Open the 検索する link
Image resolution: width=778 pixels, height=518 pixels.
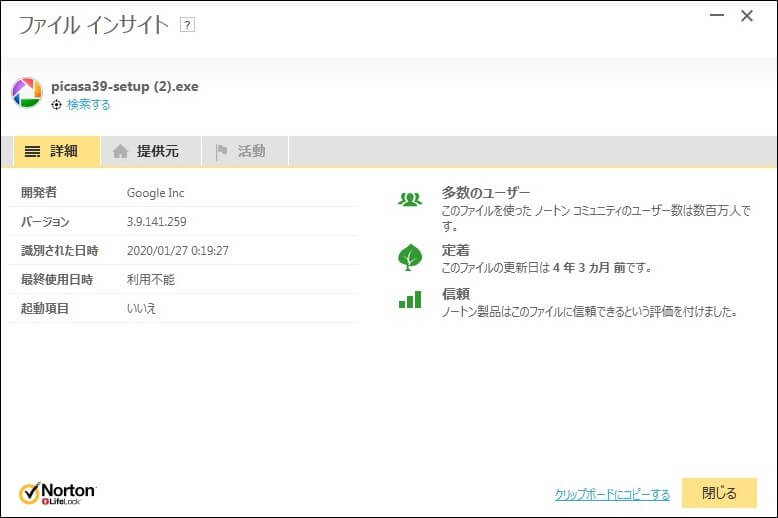88,105
